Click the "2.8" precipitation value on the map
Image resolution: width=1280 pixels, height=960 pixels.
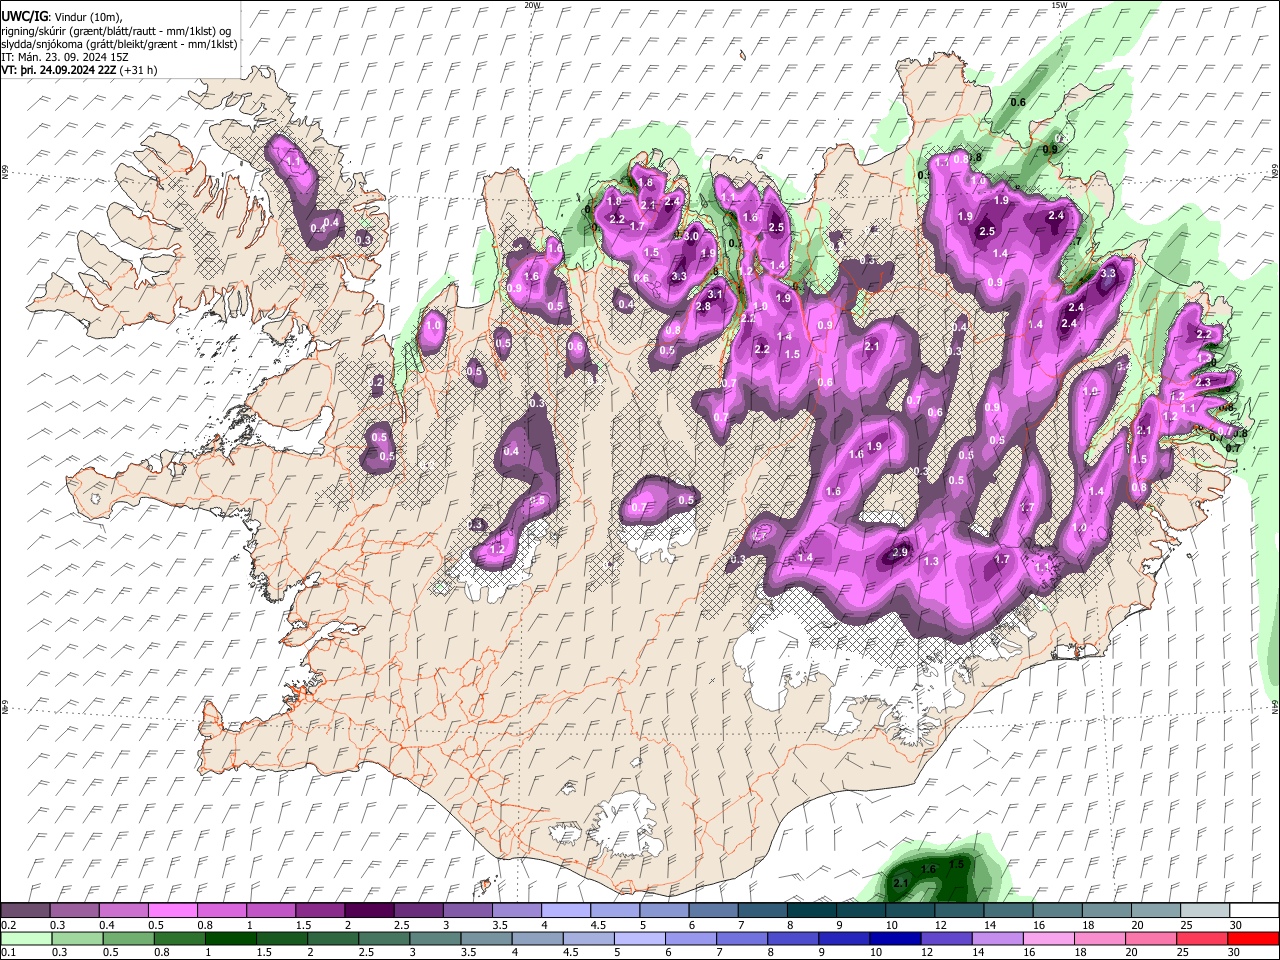click(703, 307)
